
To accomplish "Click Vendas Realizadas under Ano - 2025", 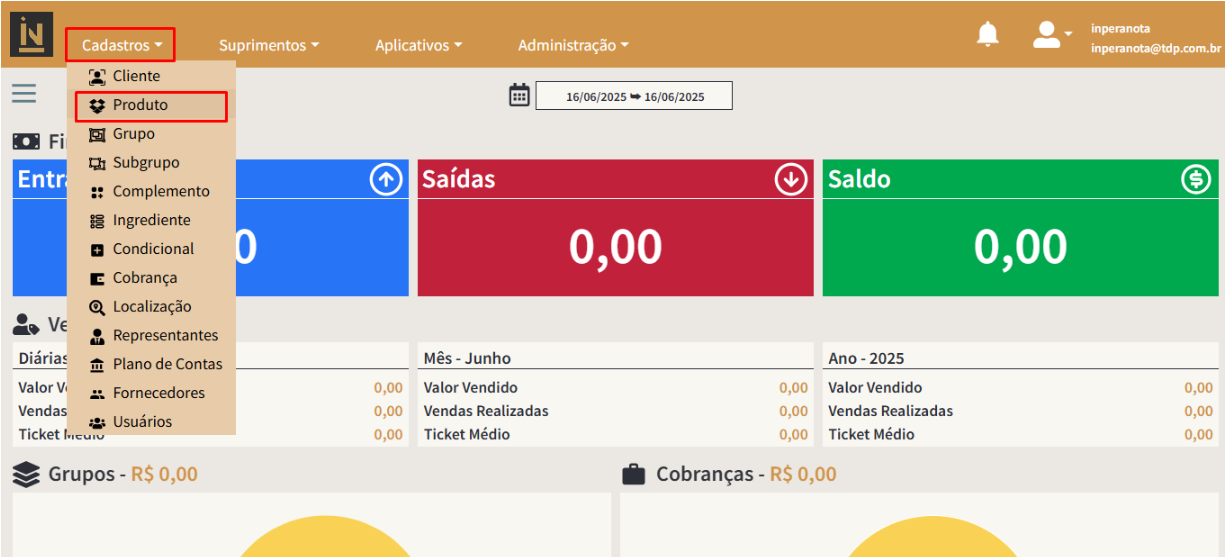I will (891, 411).
